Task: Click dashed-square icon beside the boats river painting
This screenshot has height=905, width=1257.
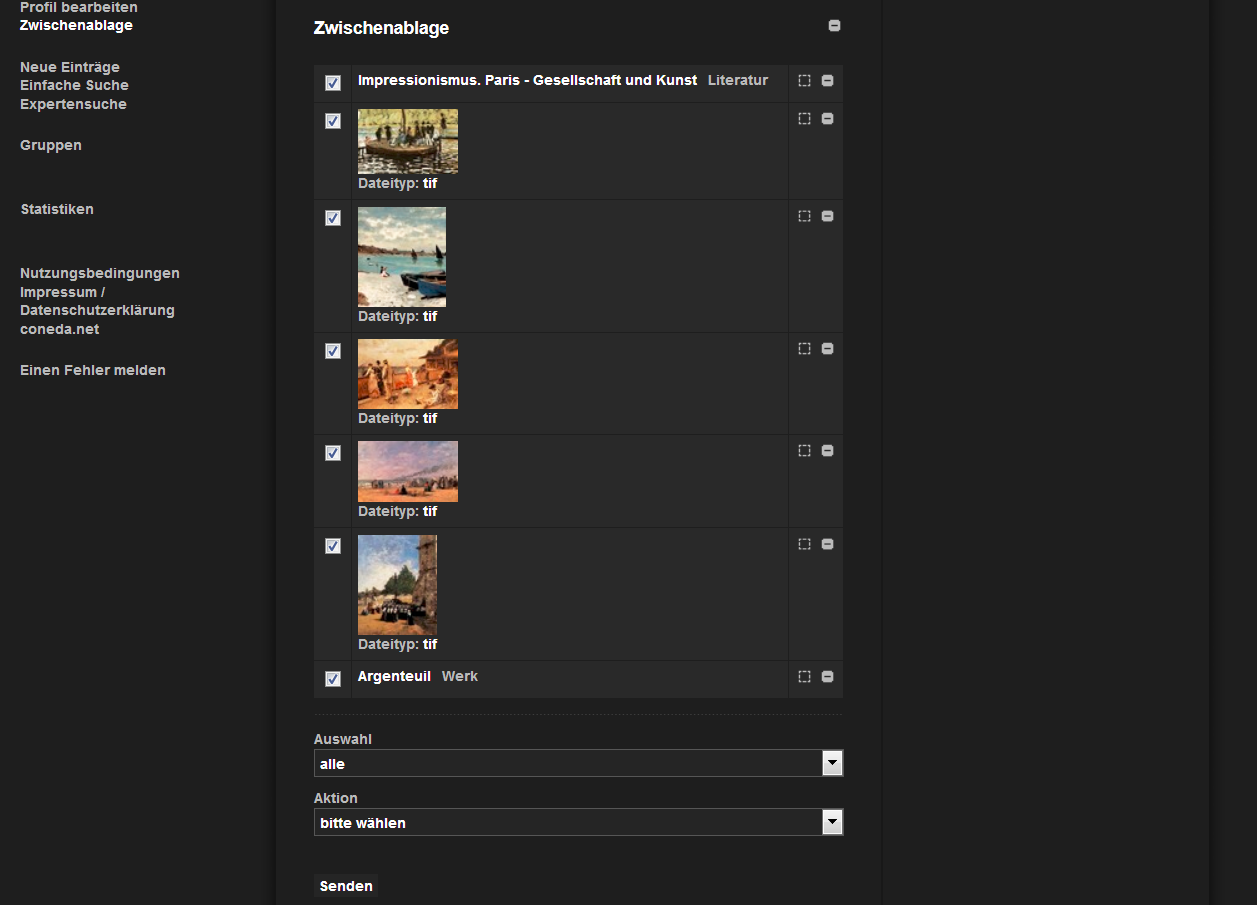Action: [804, 118]
